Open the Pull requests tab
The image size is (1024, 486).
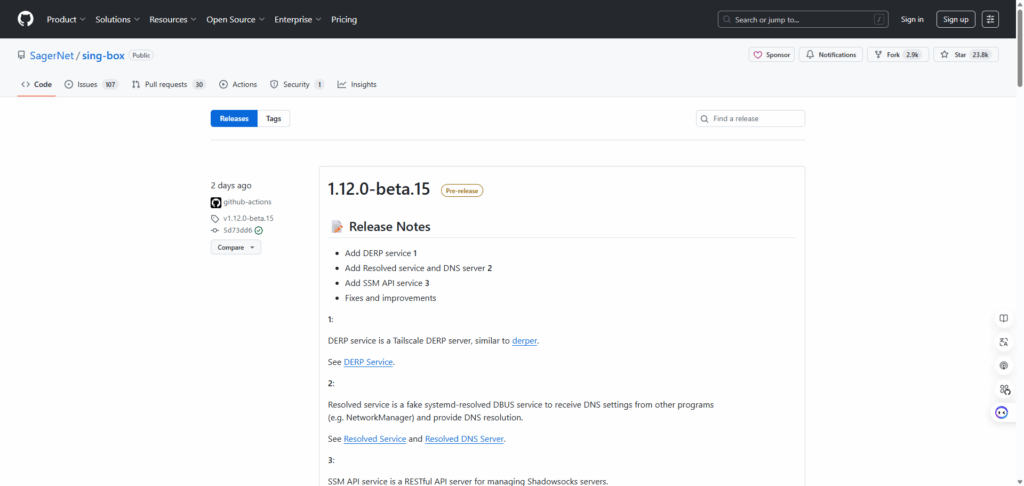point(168,85)
